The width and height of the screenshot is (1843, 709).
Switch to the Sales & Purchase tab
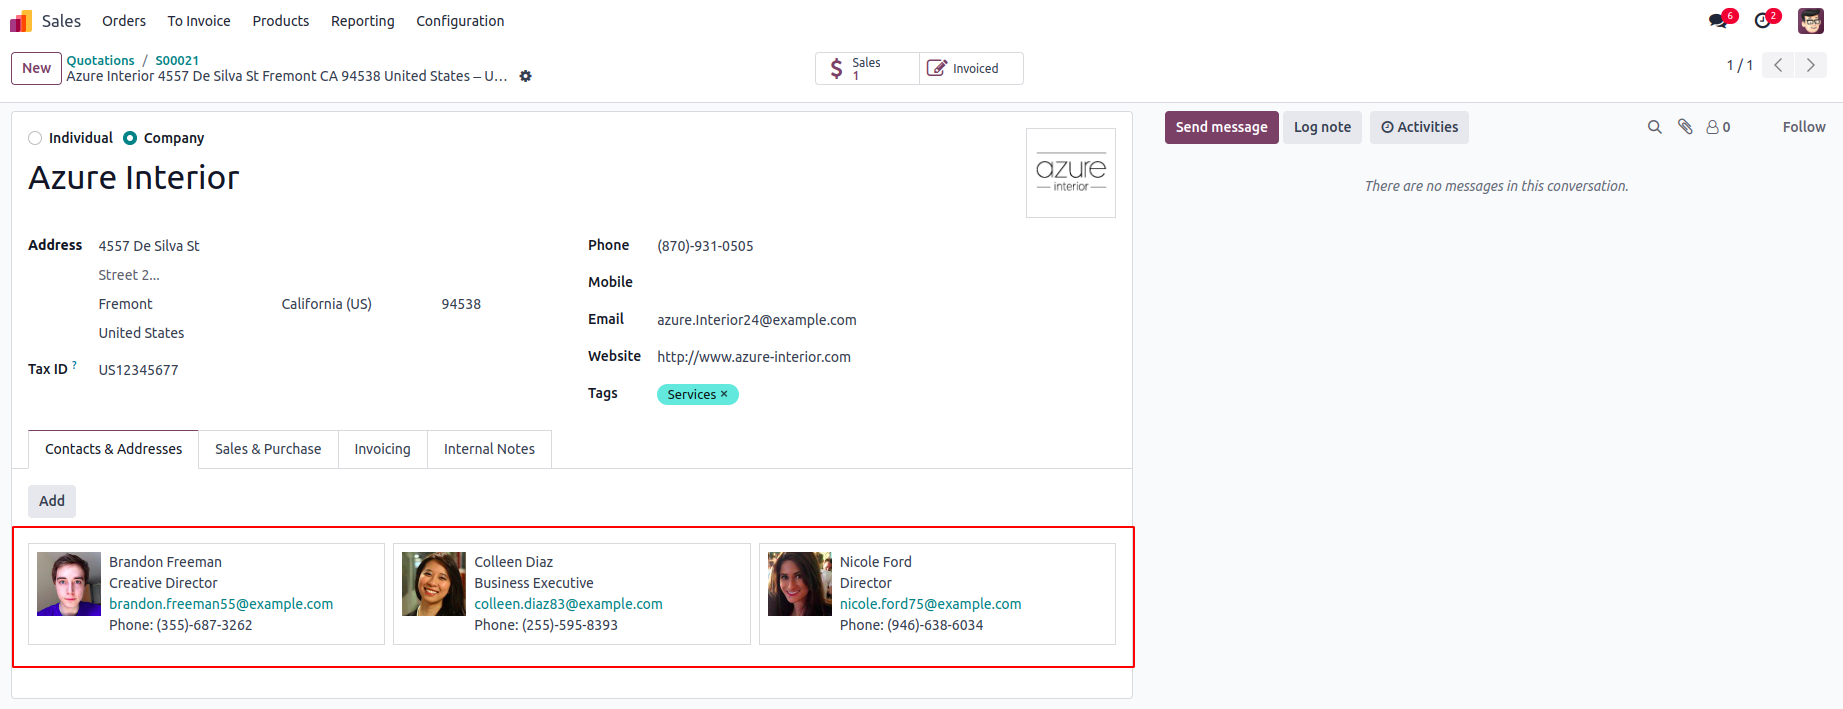click(268, 449)
